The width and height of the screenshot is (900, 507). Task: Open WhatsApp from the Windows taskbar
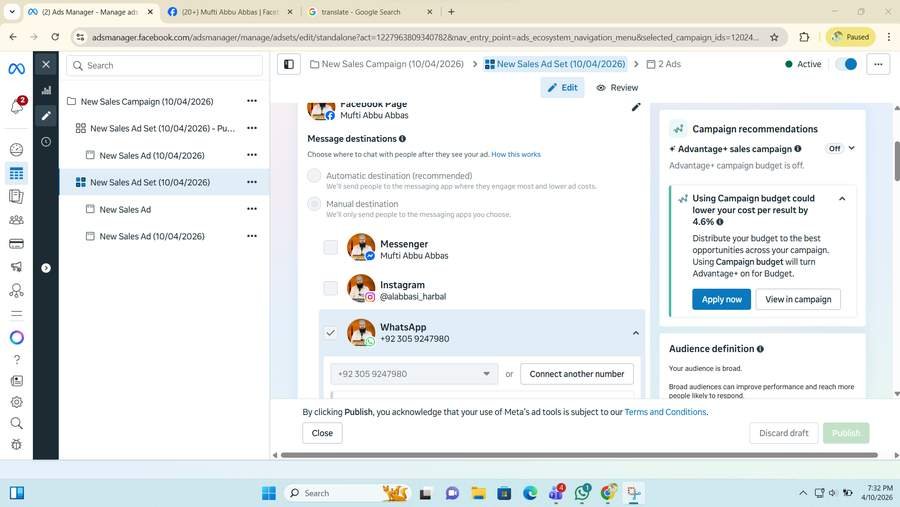(x=583, y=493)
